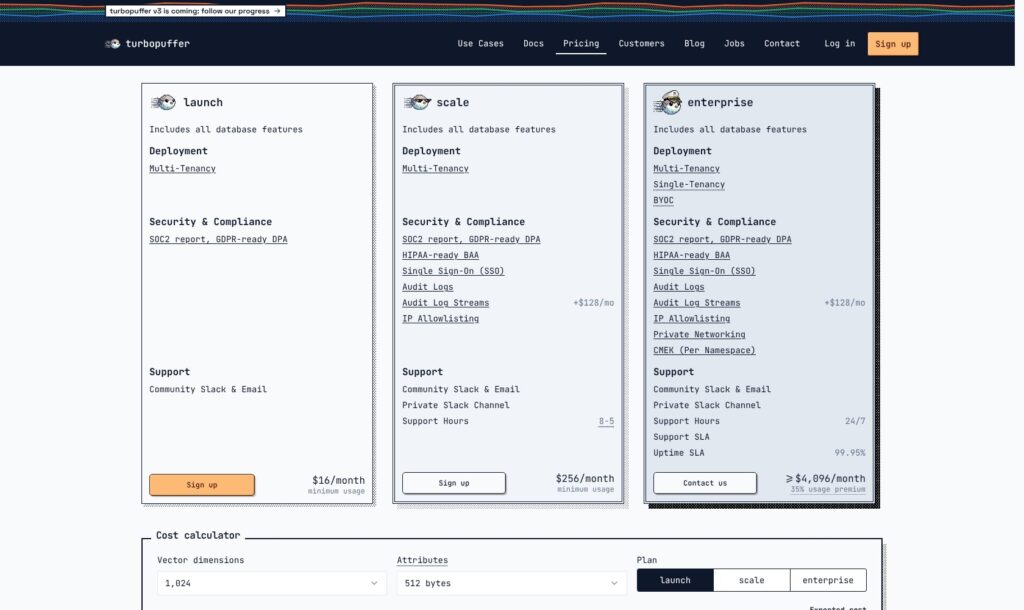Viewport: 1024px width, 610px height.
Task: Open IP Allowlisting link in scale plan
Action: (440, 319)
